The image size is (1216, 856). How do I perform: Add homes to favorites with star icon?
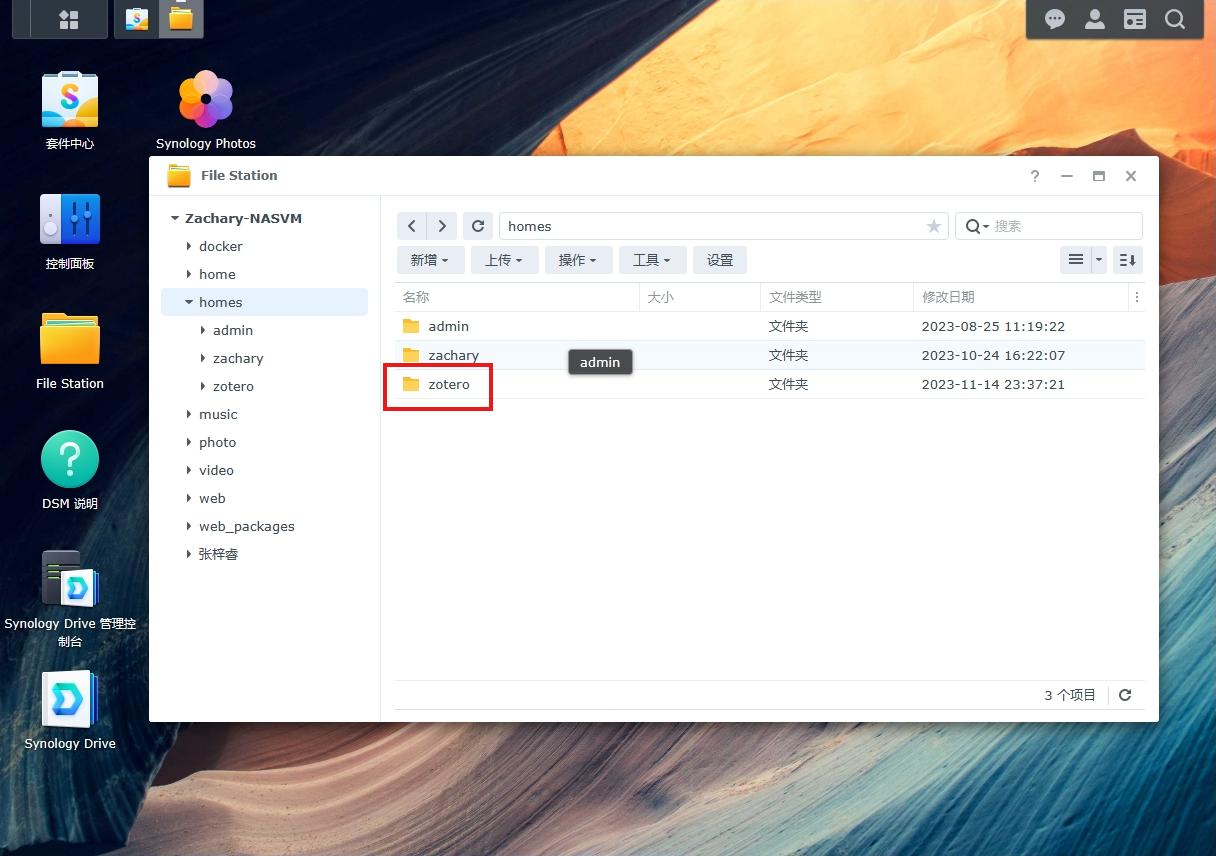[933, 226]
